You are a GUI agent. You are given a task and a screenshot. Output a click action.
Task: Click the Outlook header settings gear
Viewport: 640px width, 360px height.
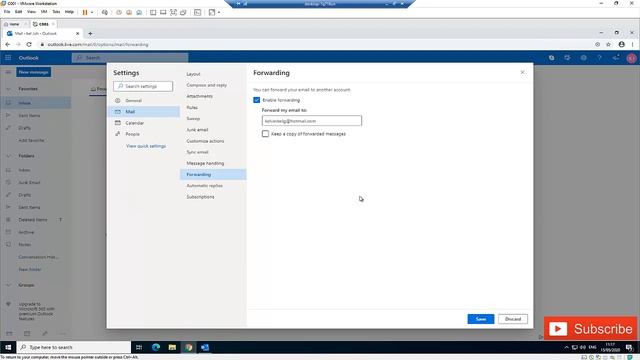(584, 58)
